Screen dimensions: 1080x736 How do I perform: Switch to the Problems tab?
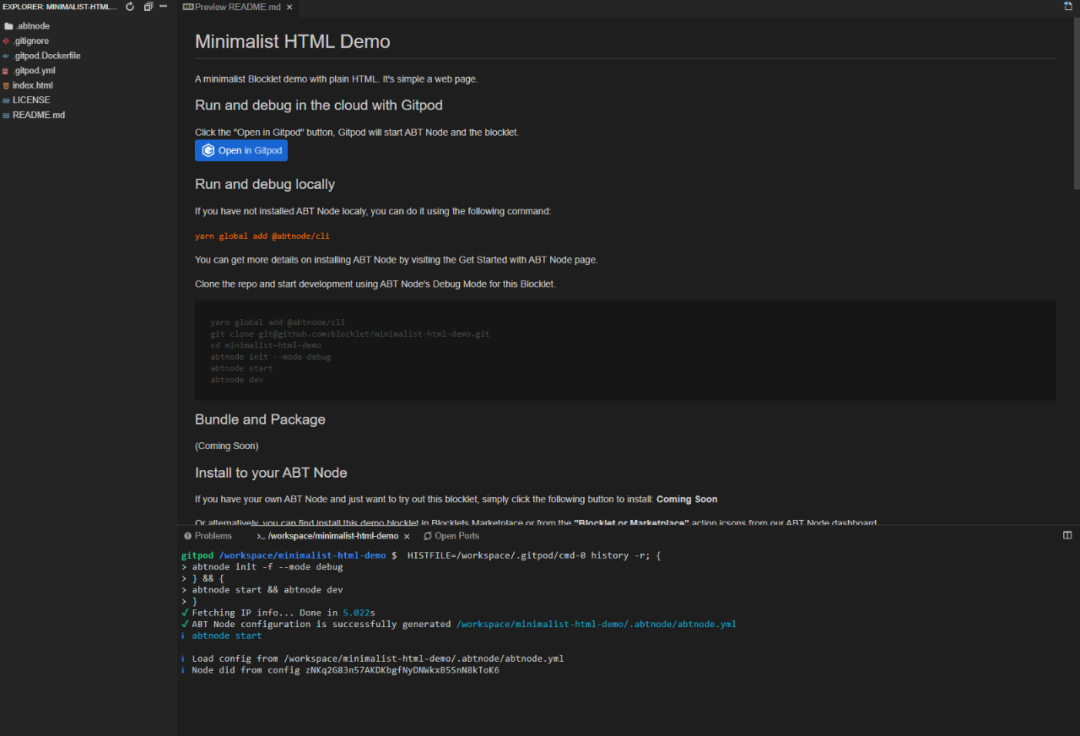point(208,536)
